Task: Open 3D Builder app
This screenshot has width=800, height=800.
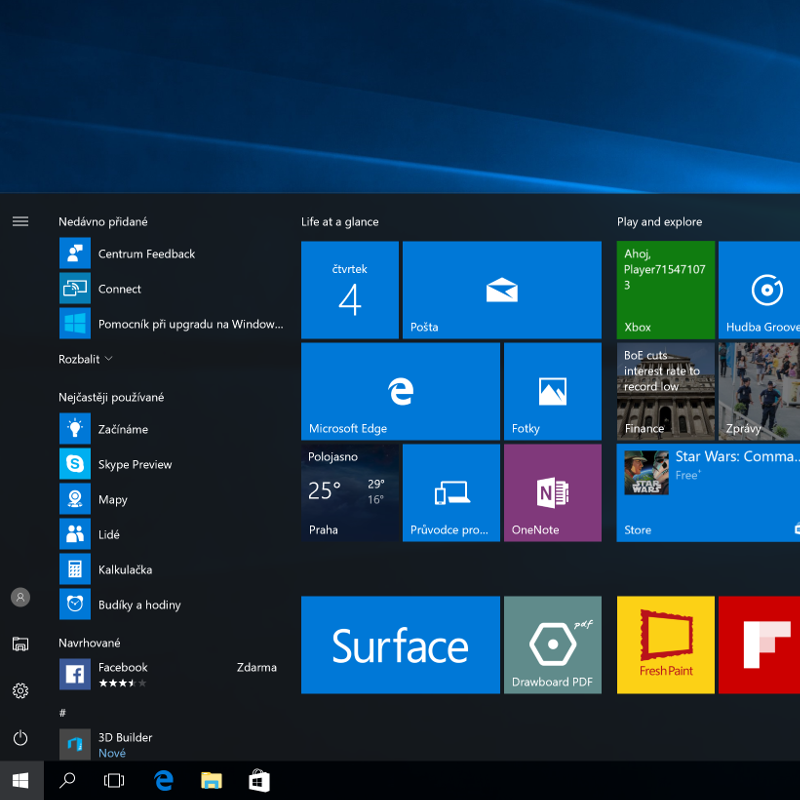Action: coord(171,744)
